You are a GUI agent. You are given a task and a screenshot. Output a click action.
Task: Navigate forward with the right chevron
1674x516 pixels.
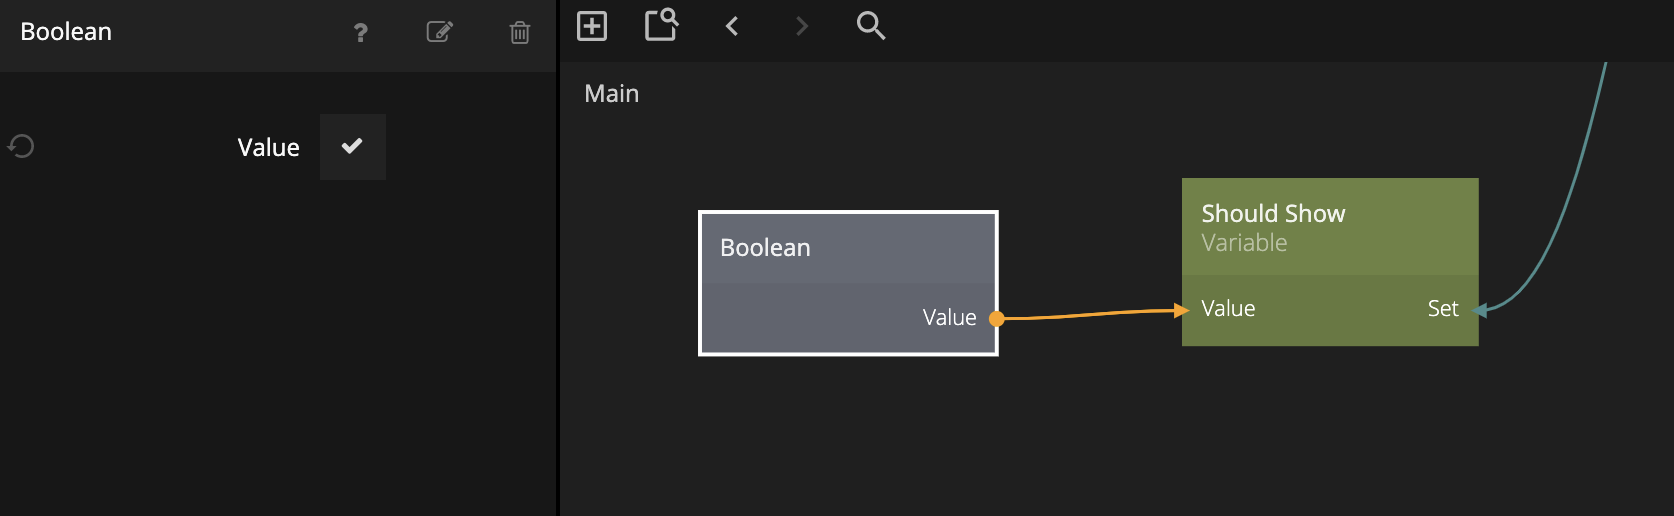tap(801, 26)
